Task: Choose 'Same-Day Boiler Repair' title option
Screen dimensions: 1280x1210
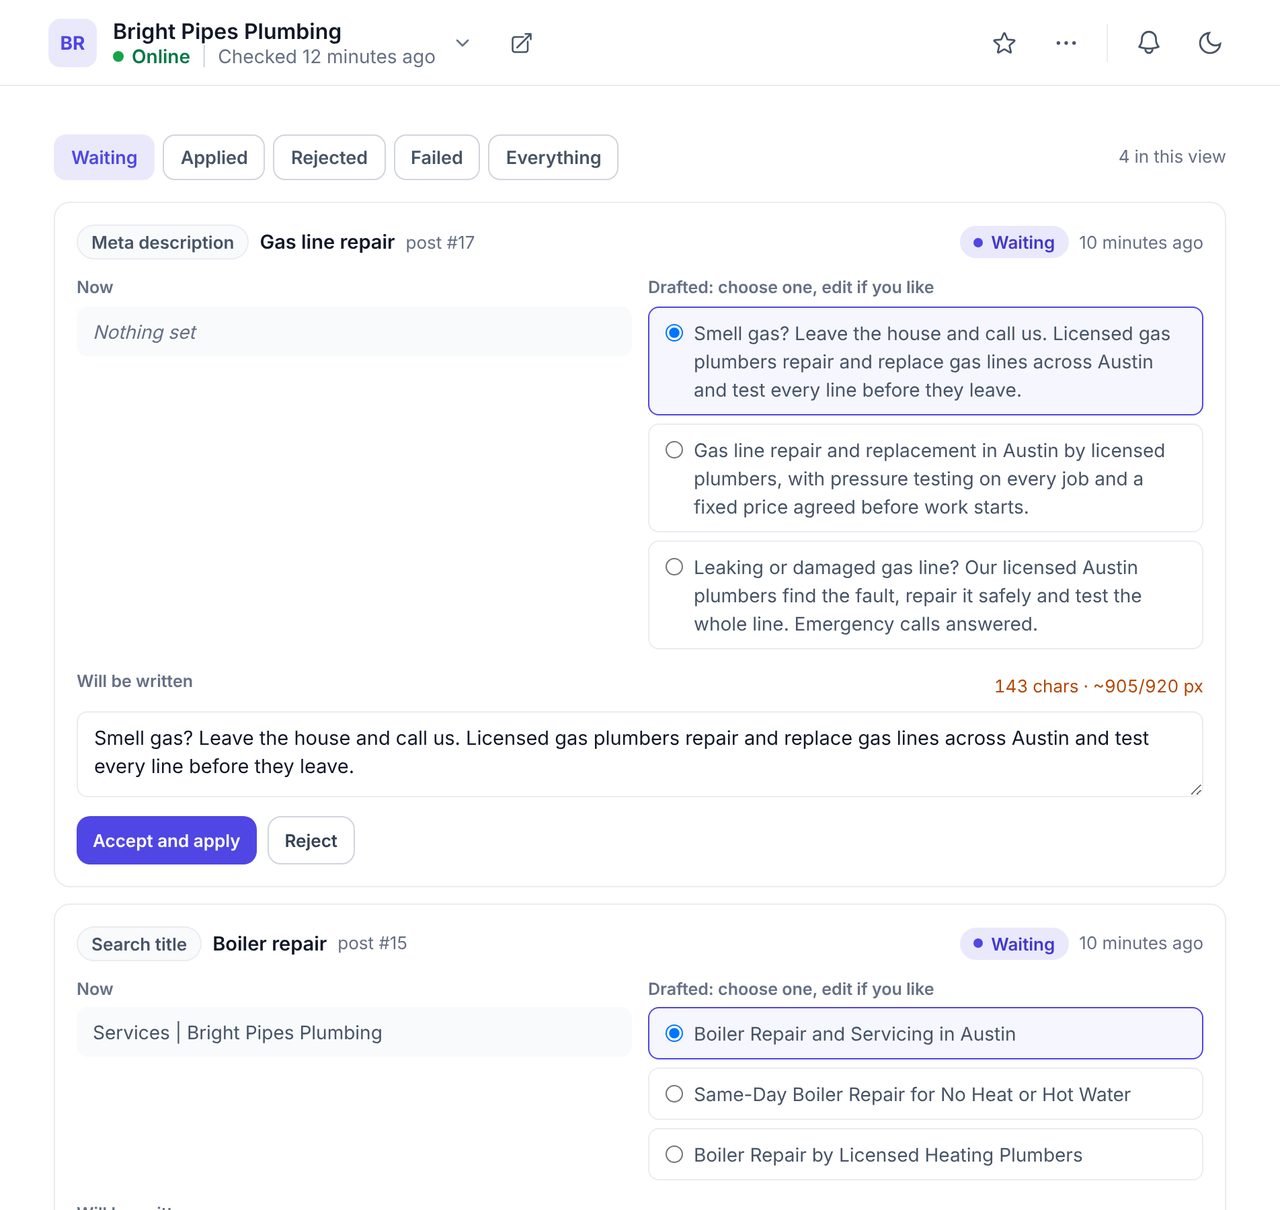Action: 925,1094
